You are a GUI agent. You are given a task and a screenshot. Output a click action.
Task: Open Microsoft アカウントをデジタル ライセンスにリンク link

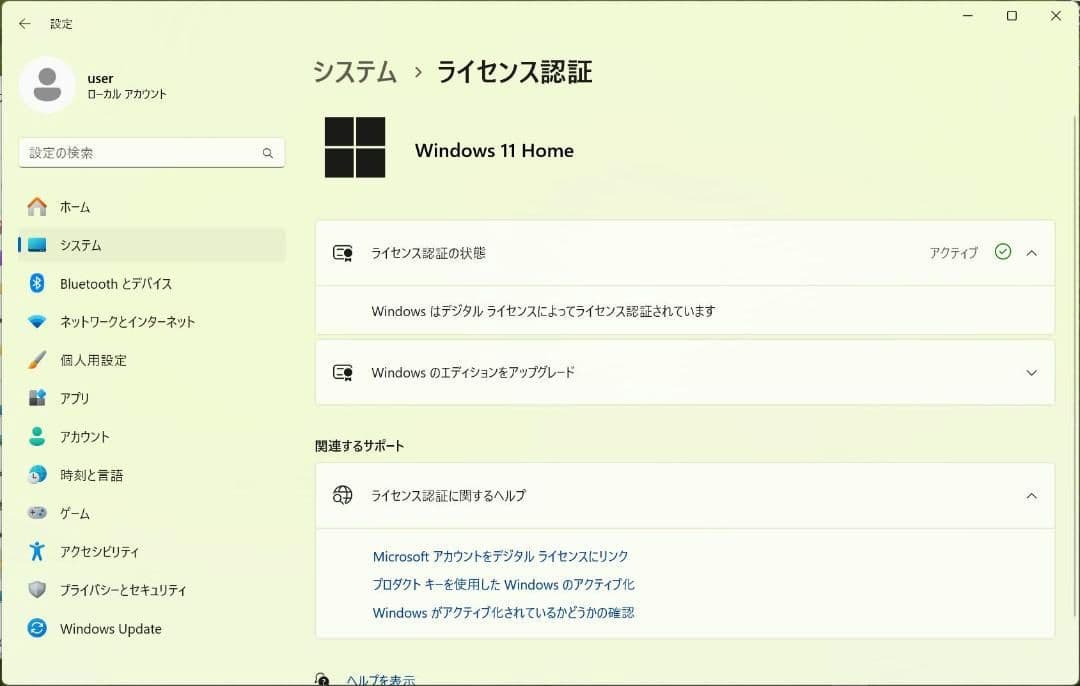click(x=500, y=556)
